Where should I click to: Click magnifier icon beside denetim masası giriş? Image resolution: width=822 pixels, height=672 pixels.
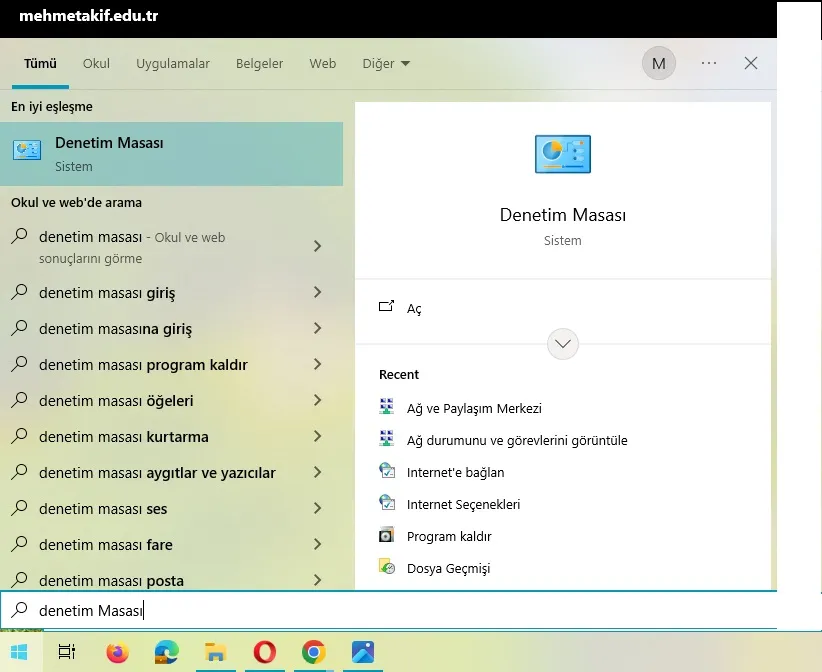tap(19, 291)
